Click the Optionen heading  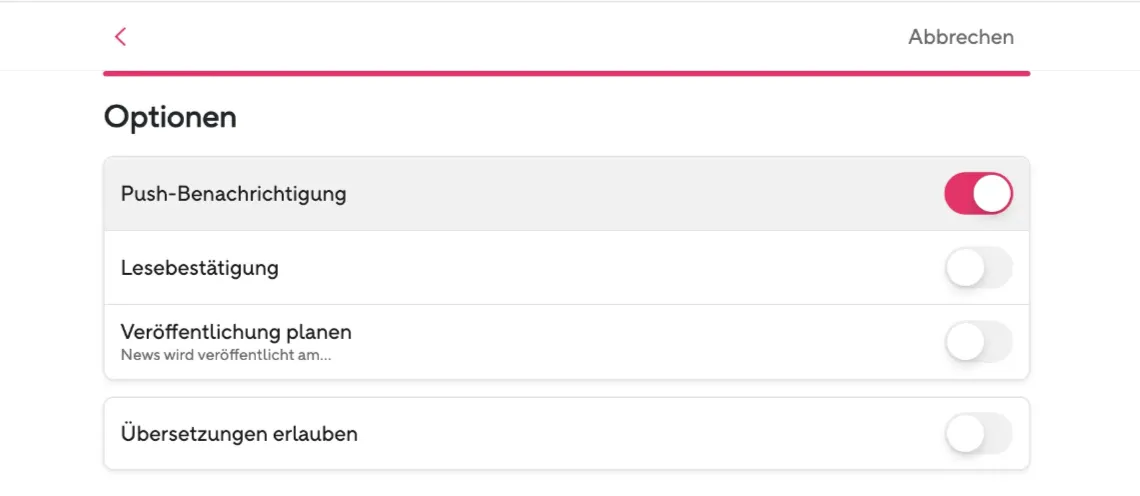[x=170, y=116]
